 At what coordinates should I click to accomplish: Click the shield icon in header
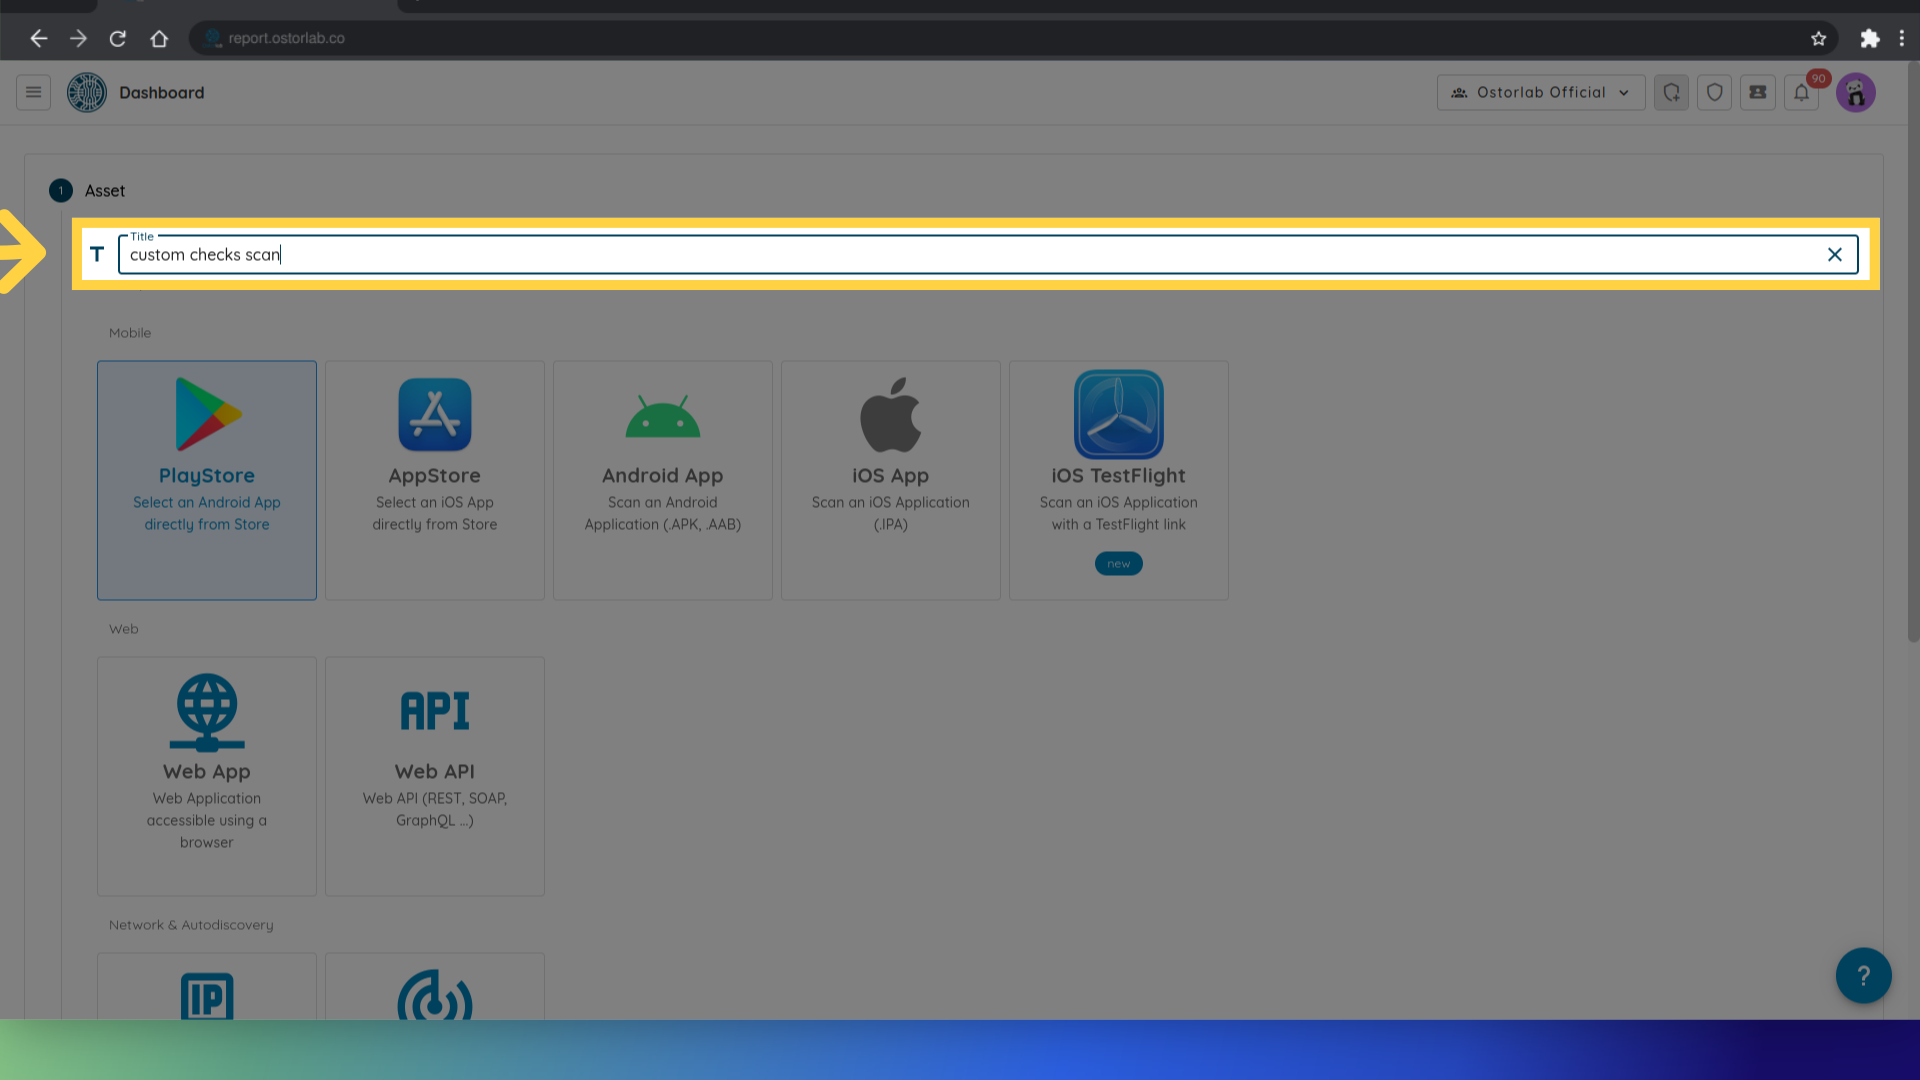[x=1714, y=92]
